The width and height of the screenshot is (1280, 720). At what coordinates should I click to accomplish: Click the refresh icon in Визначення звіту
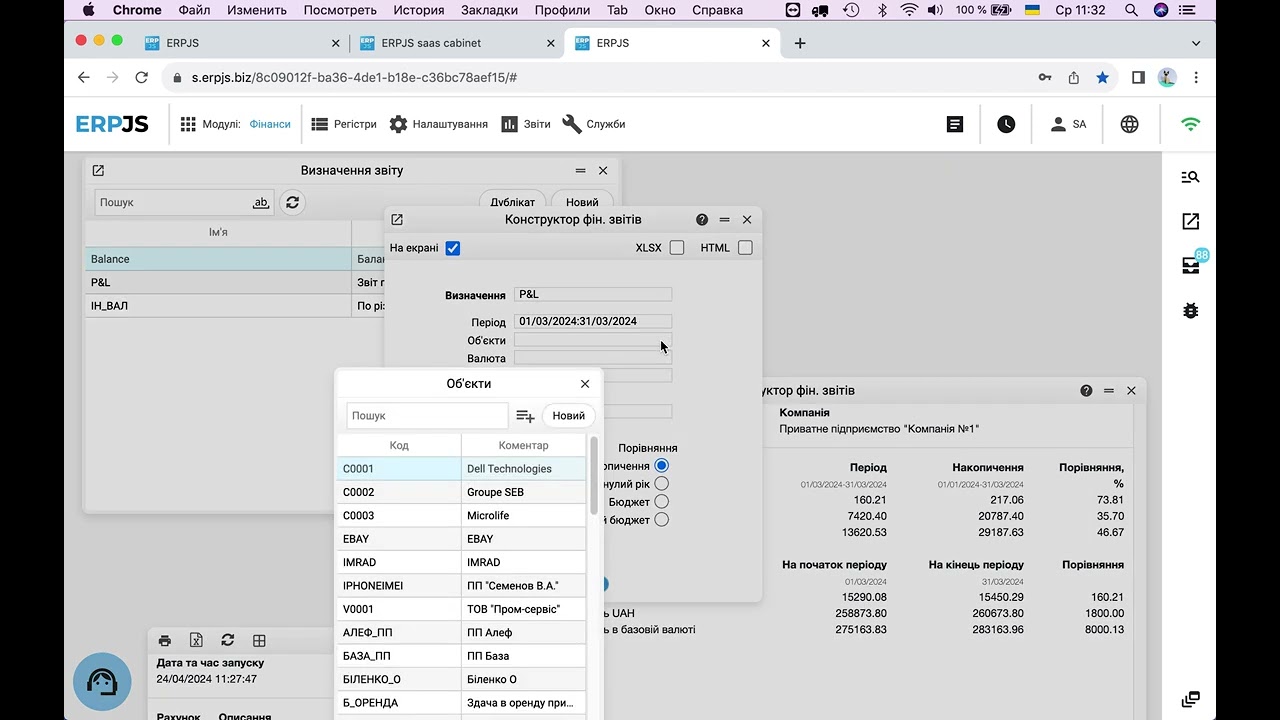292,202
